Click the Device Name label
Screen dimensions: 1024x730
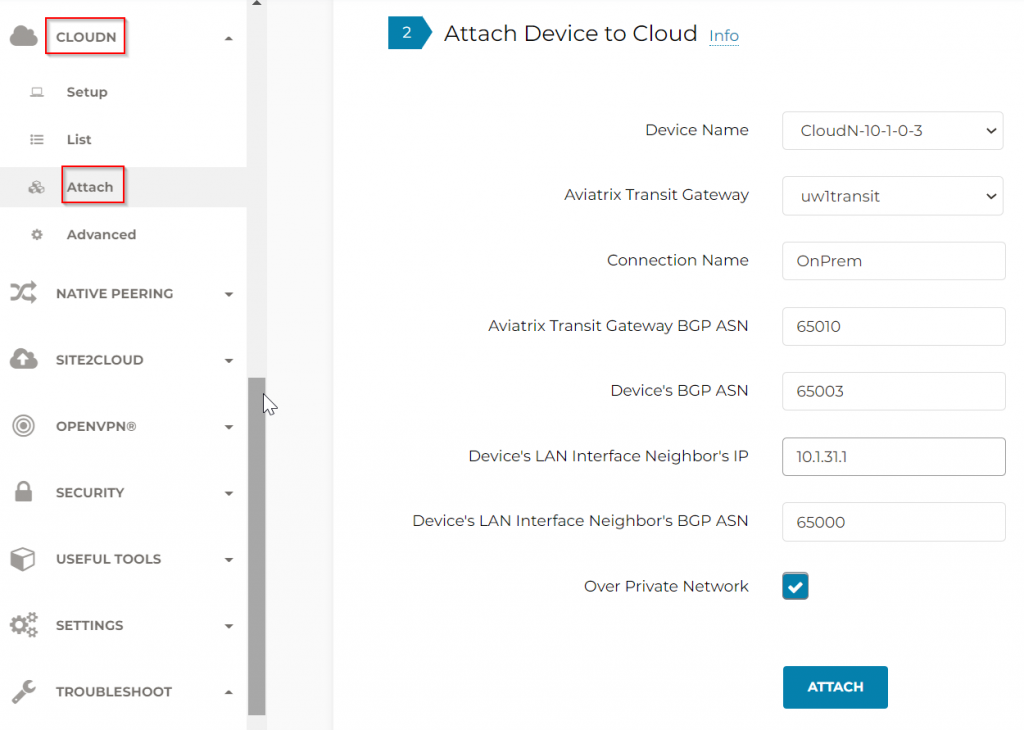point(696,130)
